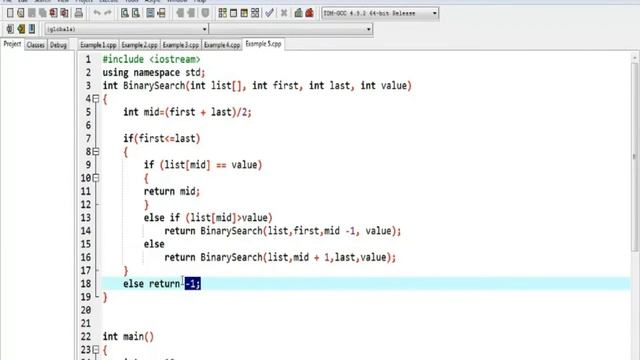Select the Example5.cpp tab
The width and height of the screenshot is (640, 360).
click(263, 44)
